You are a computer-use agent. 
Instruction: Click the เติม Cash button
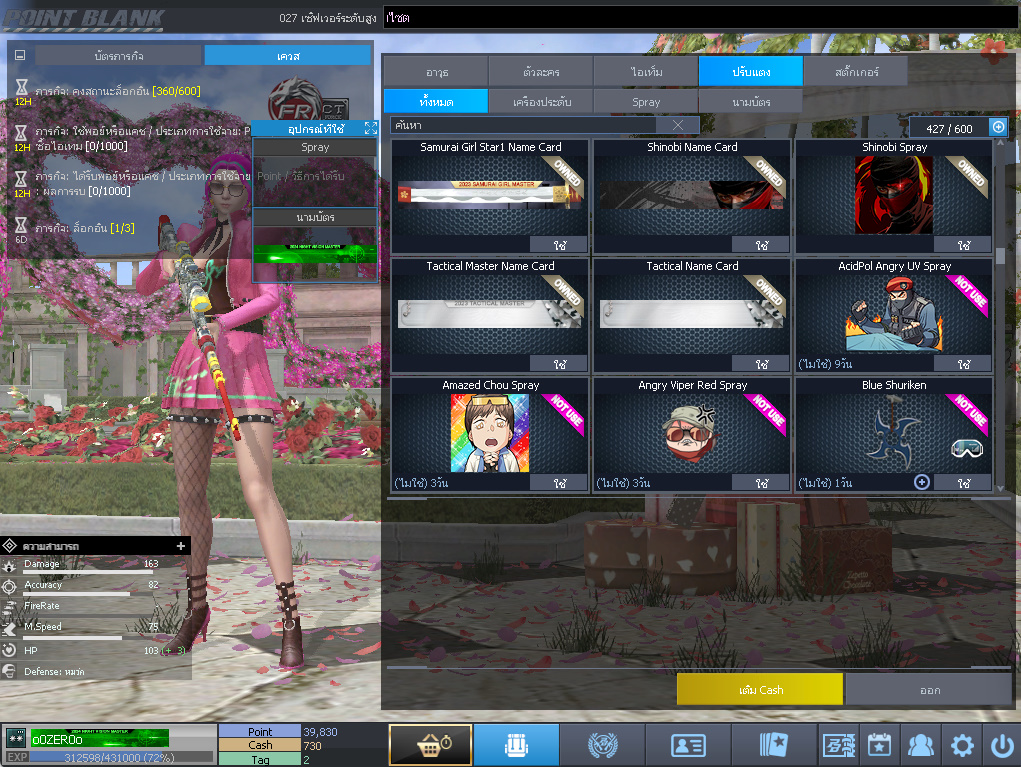click(x=759, y=690)
